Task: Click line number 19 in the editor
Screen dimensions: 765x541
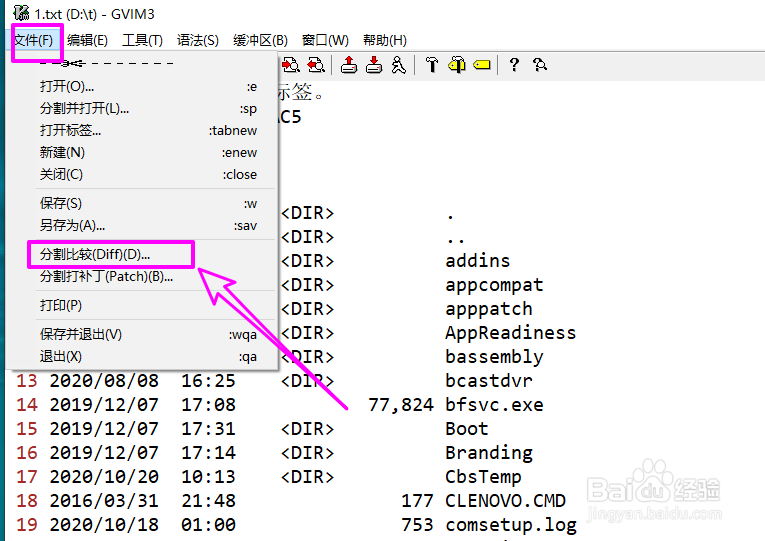Action: pyautogui.click(x=27, y=524)
